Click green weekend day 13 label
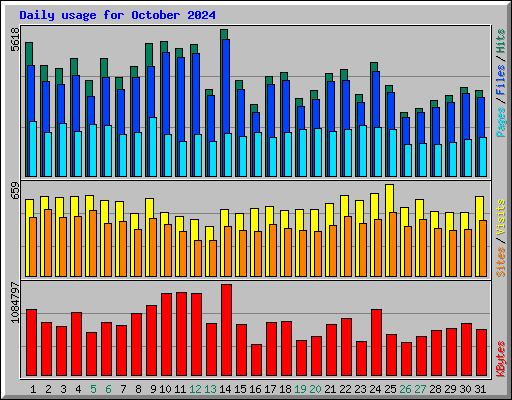Screen dimensions: 512x400 click(210, 389)
